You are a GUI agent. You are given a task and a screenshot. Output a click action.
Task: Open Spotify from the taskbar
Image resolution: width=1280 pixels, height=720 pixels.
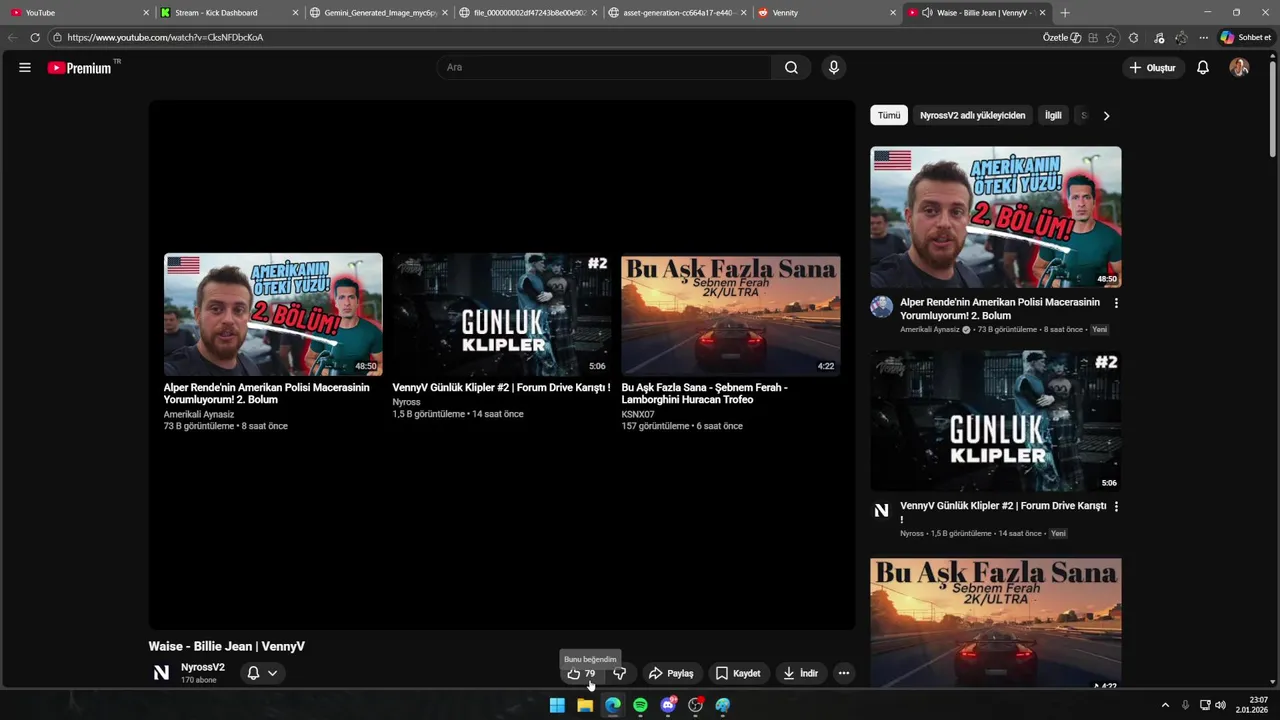point(640,705)
